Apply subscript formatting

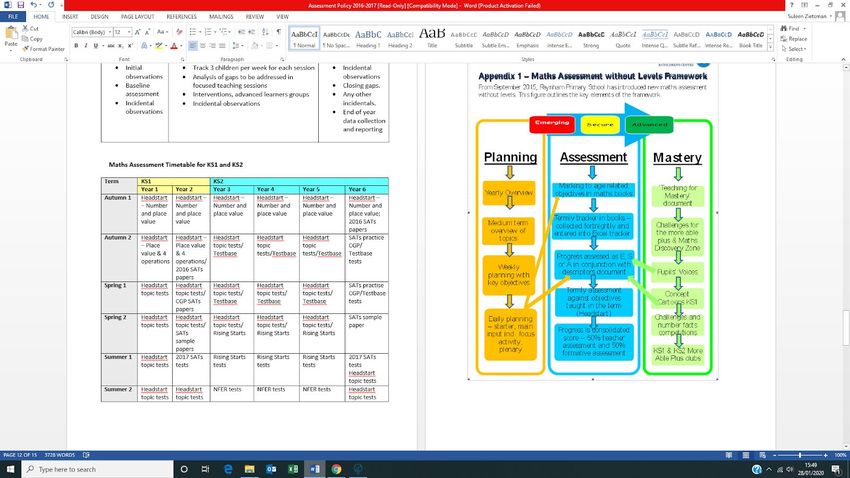point(121,46)
